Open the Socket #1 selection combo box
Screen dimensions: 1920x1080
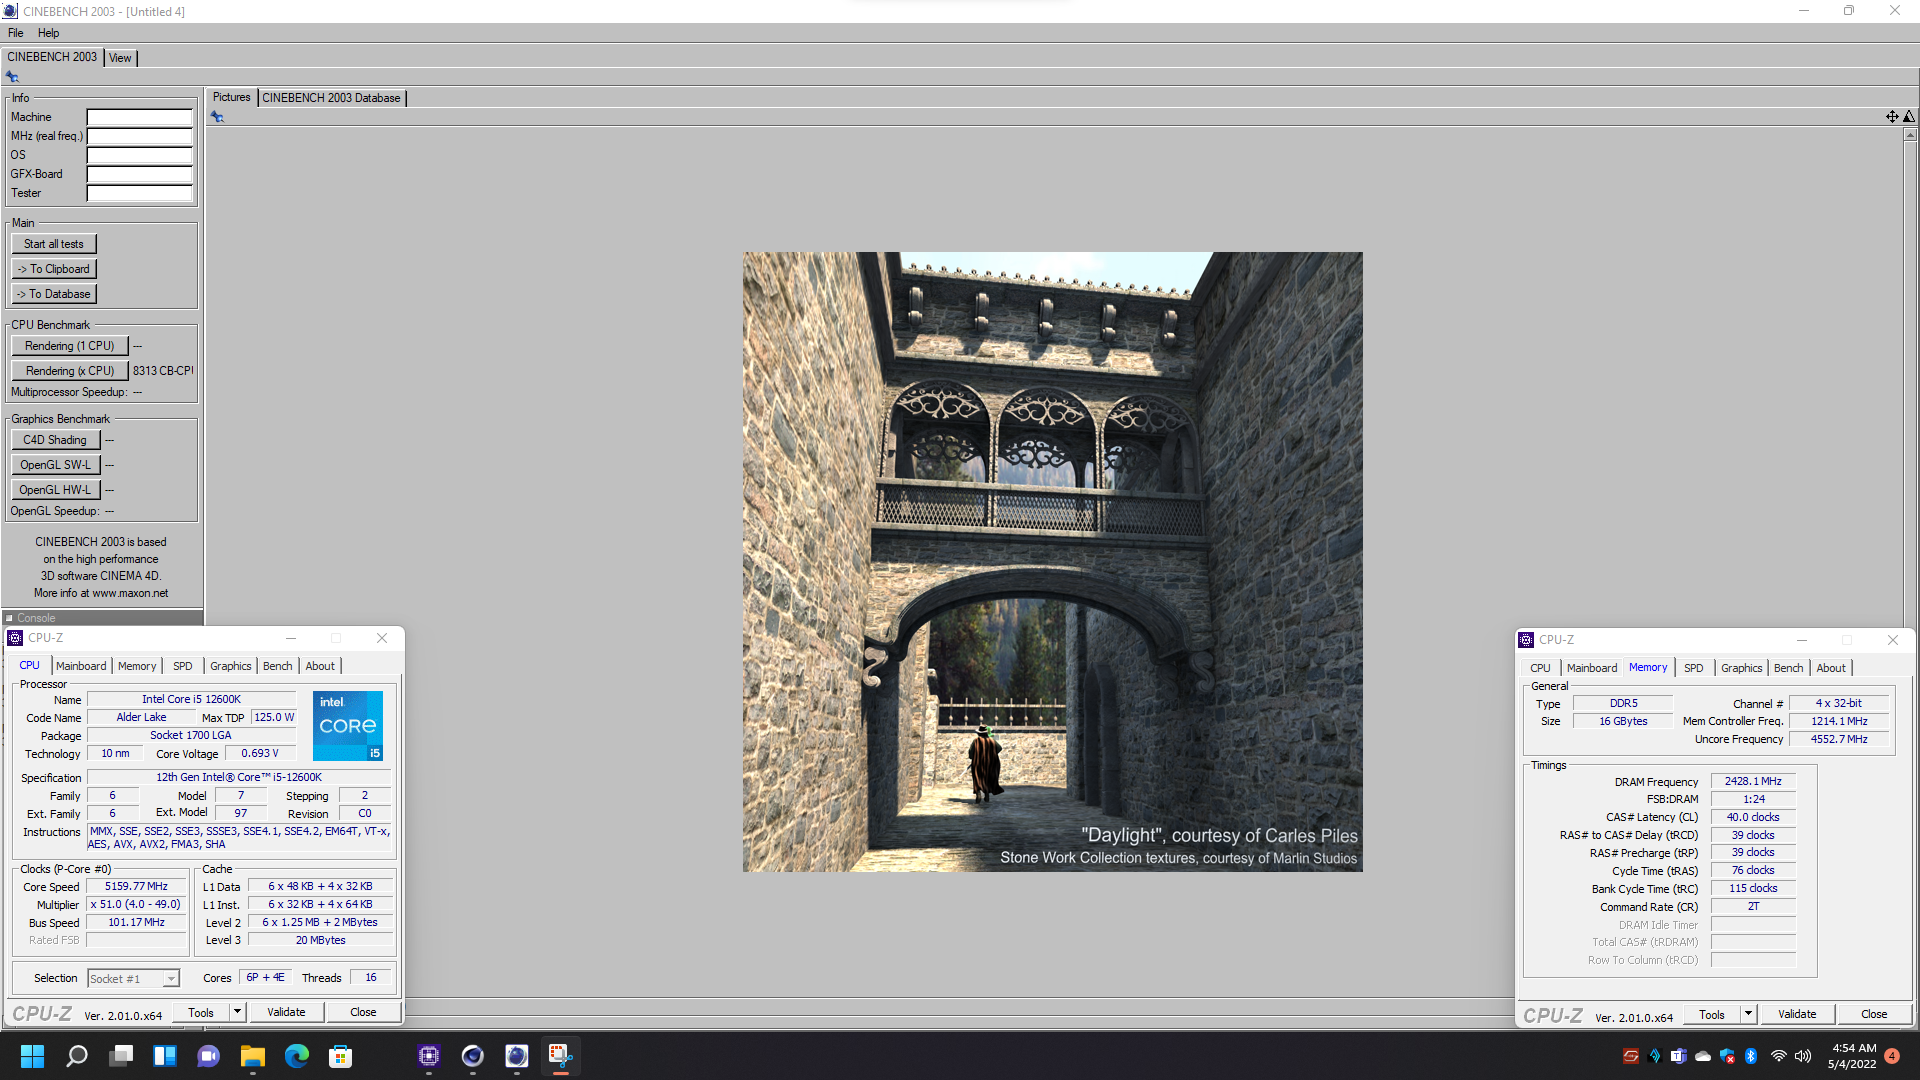[133, 979]
